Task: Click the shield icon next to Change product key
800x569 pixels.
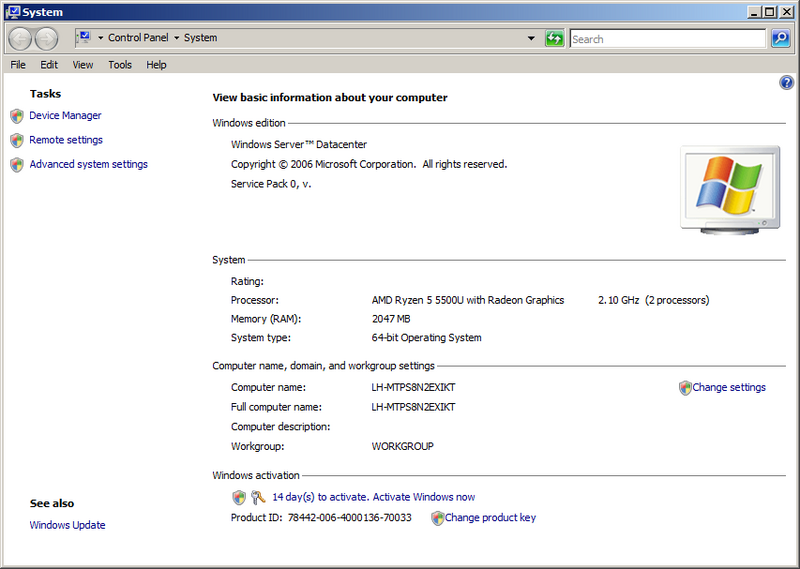Action: (x=437, y=518)
